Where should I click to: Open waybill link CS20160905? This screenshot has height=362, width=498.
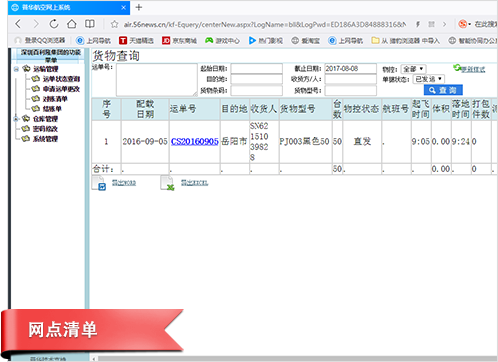(194, 142)
